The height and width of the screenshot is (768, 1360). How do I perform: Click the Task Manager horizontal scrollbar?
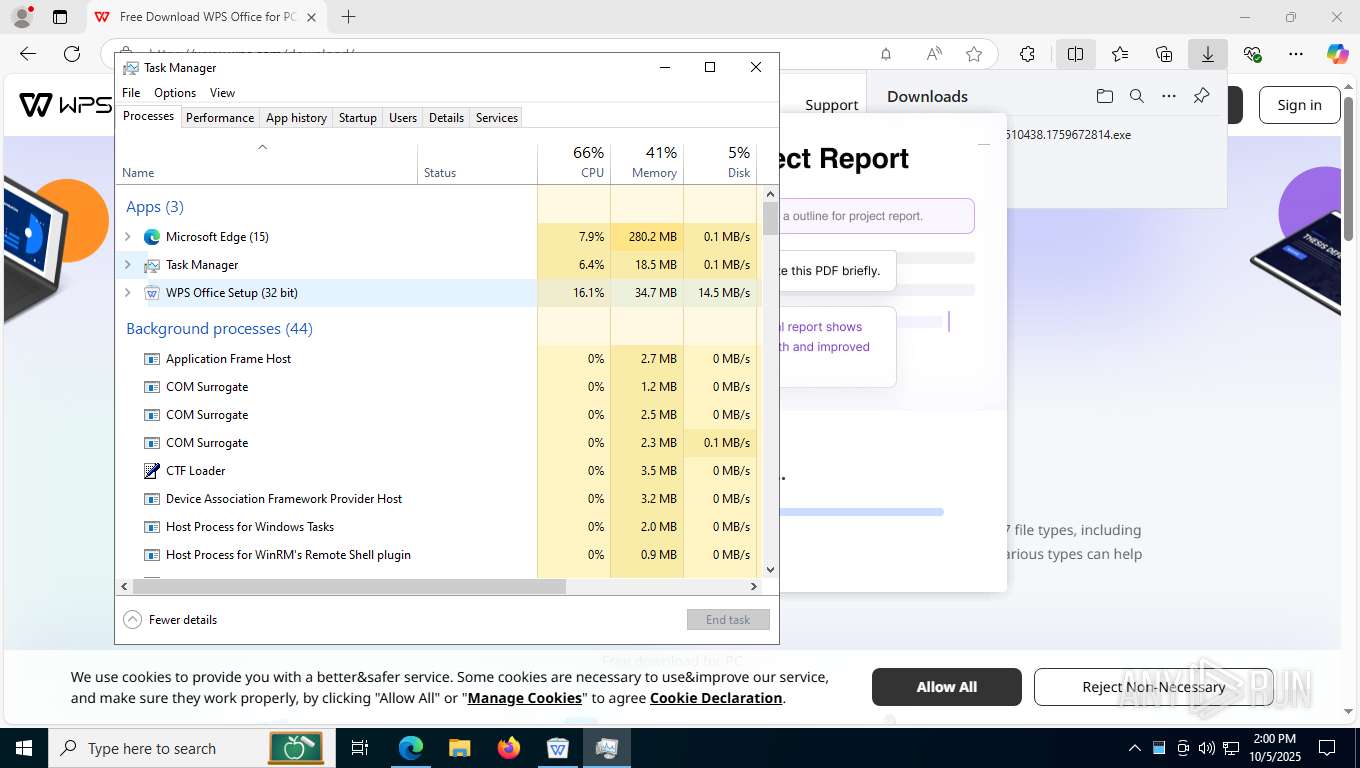[x=349, y=587]
